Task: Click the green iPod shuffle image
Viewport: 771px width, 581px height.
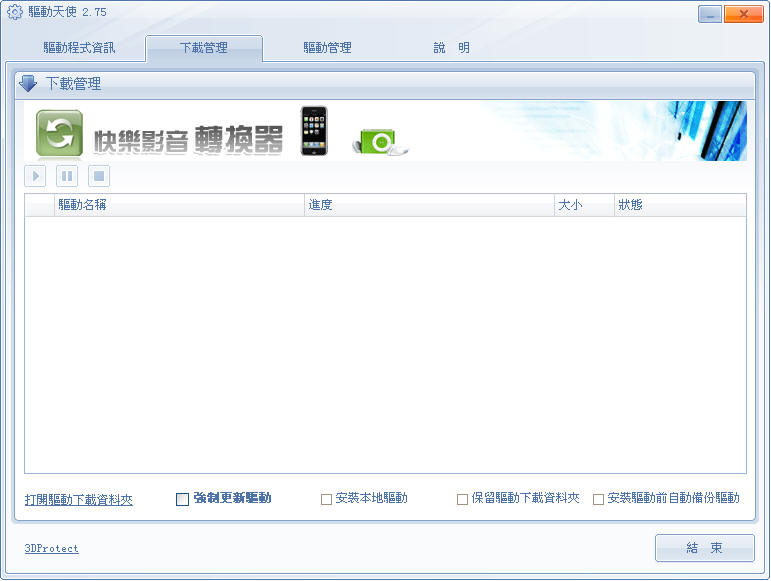Action: click(x=378, y=142)
